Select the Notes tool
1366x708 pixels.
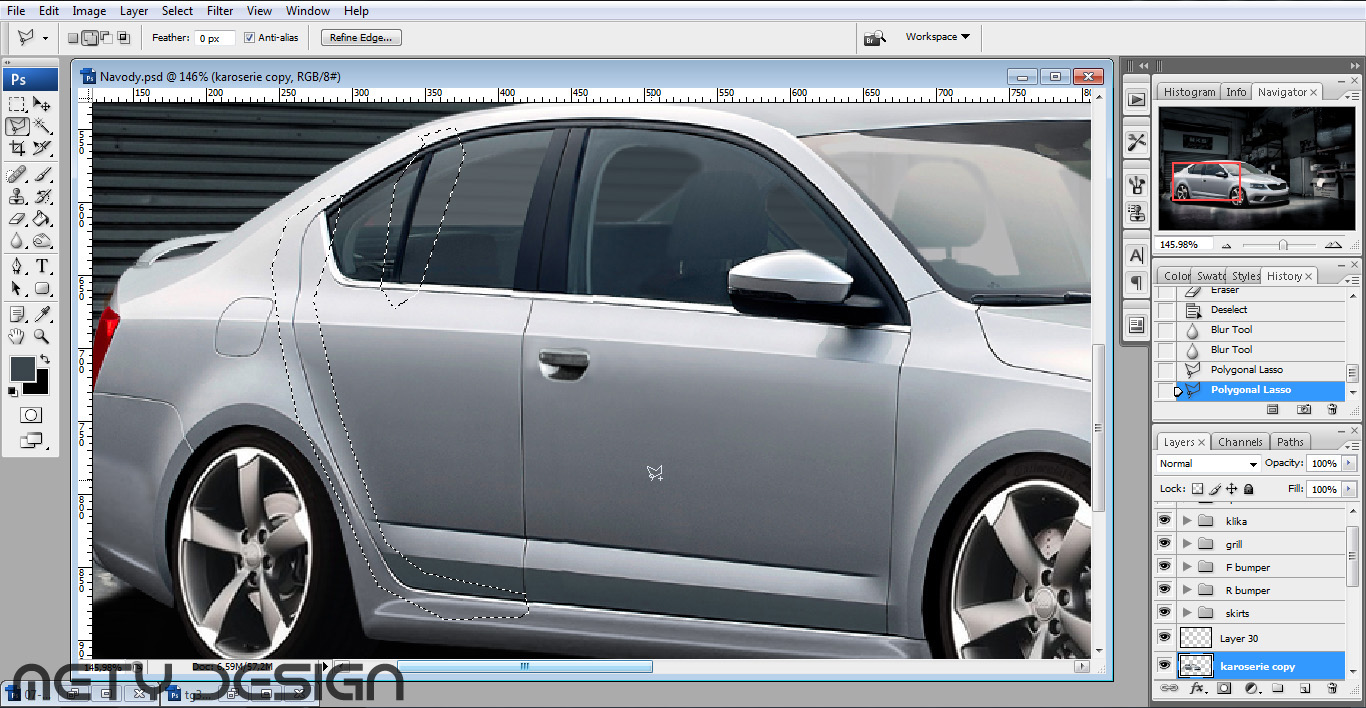coord(17,315)
